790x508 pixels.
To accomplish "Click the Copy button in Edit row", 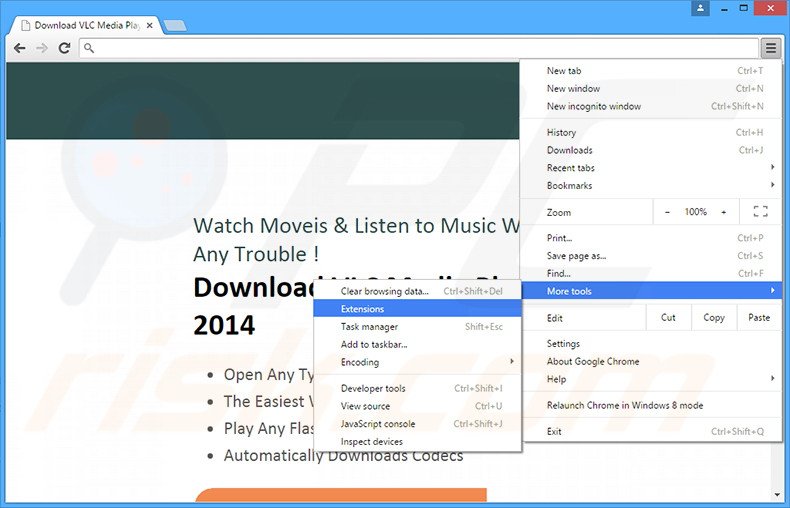I will 713,318.
